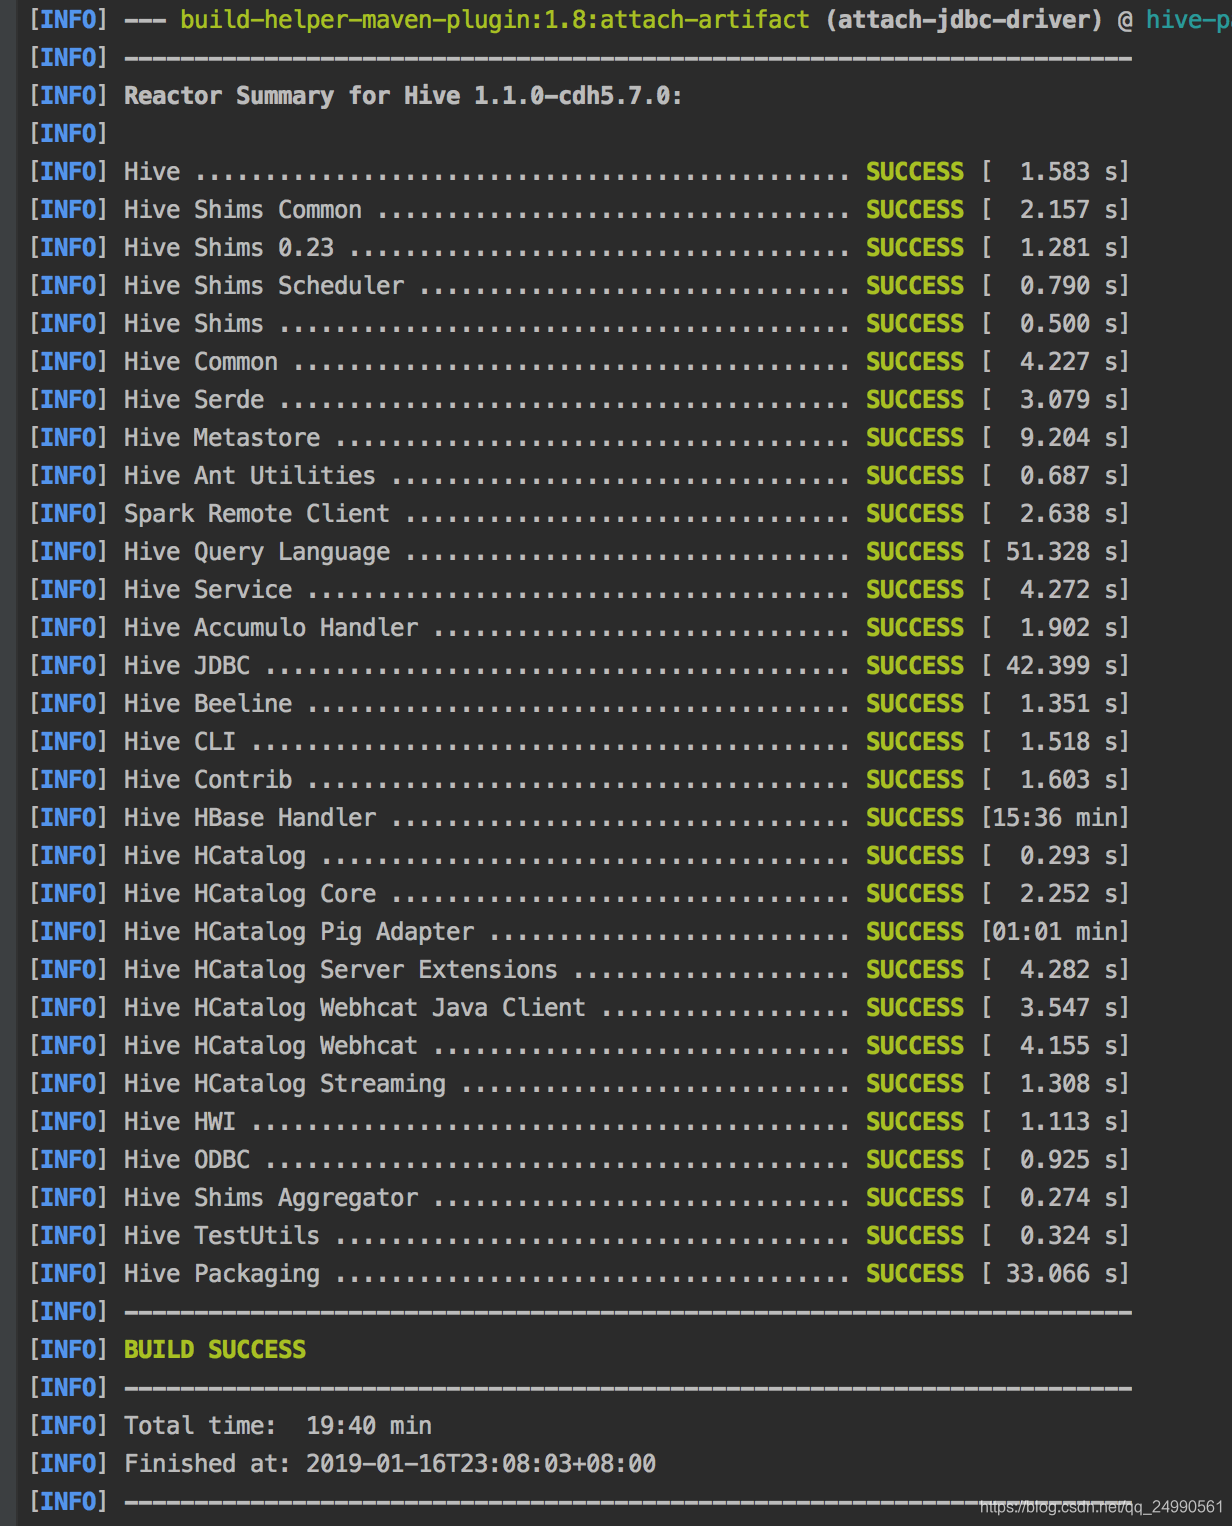Select the 'Hive Shims Common' module name
This screenshot has height=1526, width=1232.
[243, 210]
